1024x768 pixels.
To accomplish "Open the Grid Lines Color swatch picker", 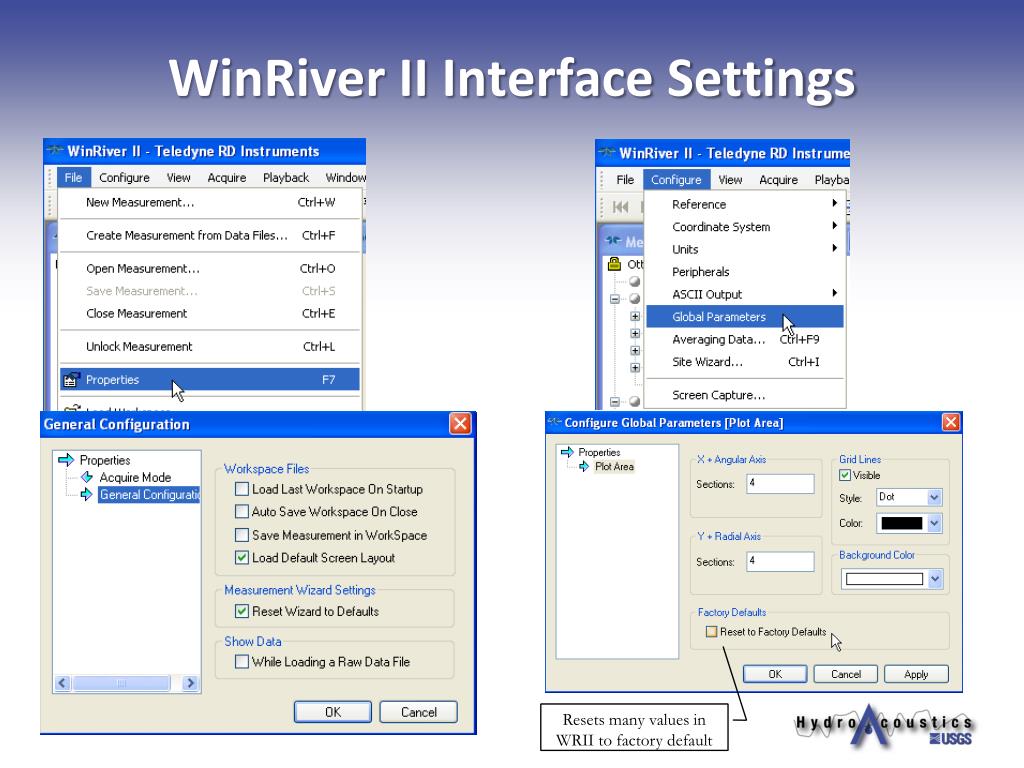I will click(910, 523).
